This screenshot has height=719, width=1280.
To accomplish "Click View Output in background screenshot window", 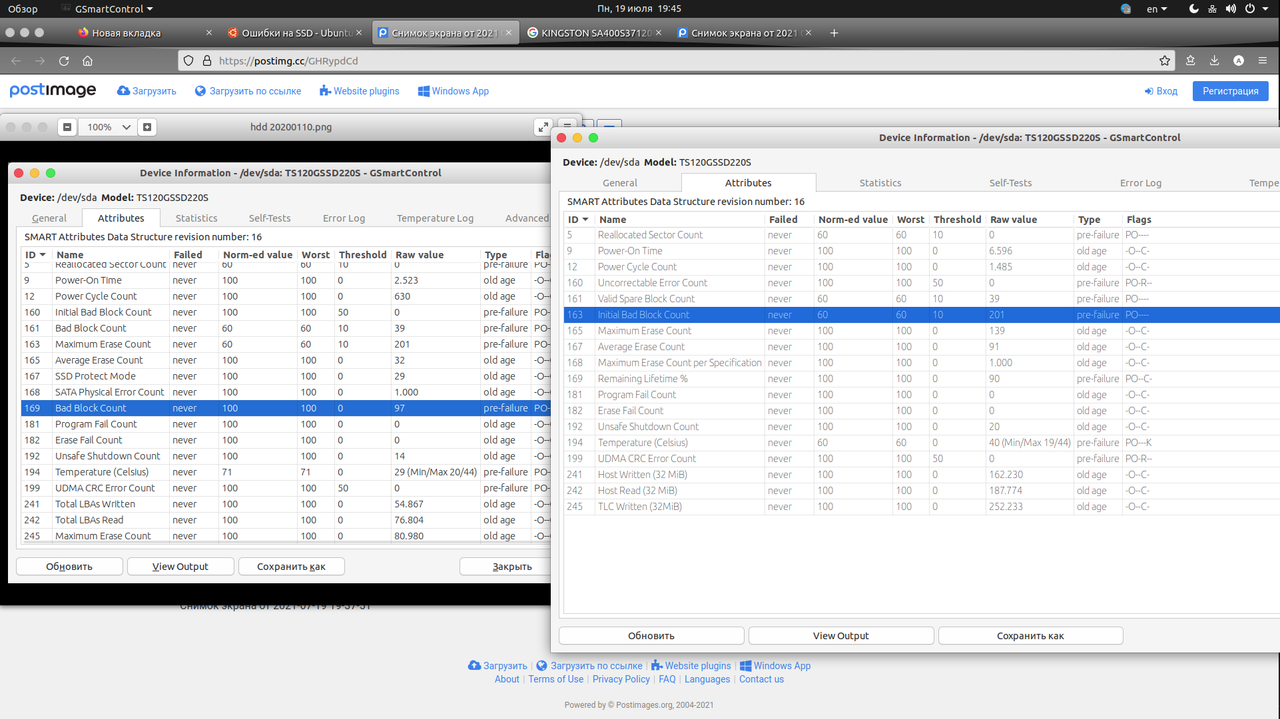I will click(180, 566).
